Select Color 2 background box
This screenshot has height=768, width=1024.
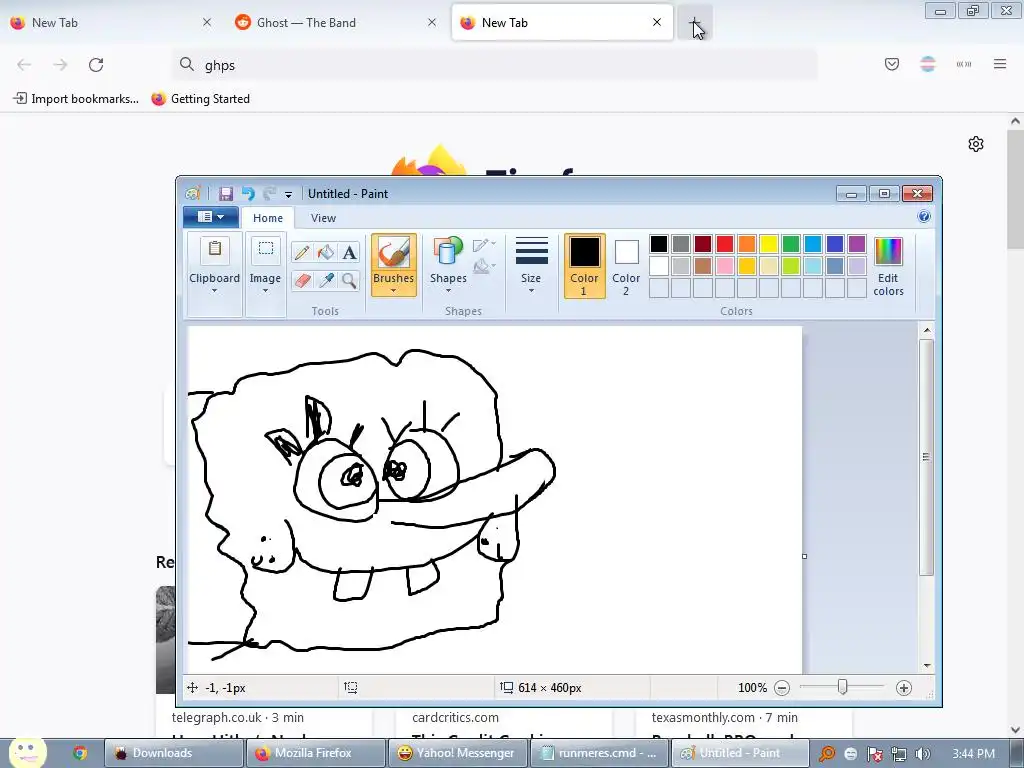pyautogui.click(x=626, y=266)
